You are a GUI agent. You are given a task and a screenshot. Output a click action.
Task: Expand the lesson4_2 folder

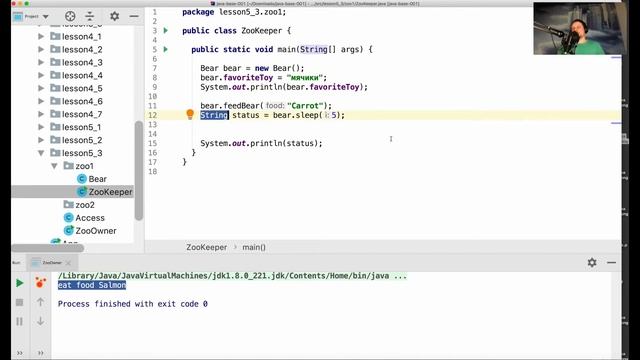[41, 49]
